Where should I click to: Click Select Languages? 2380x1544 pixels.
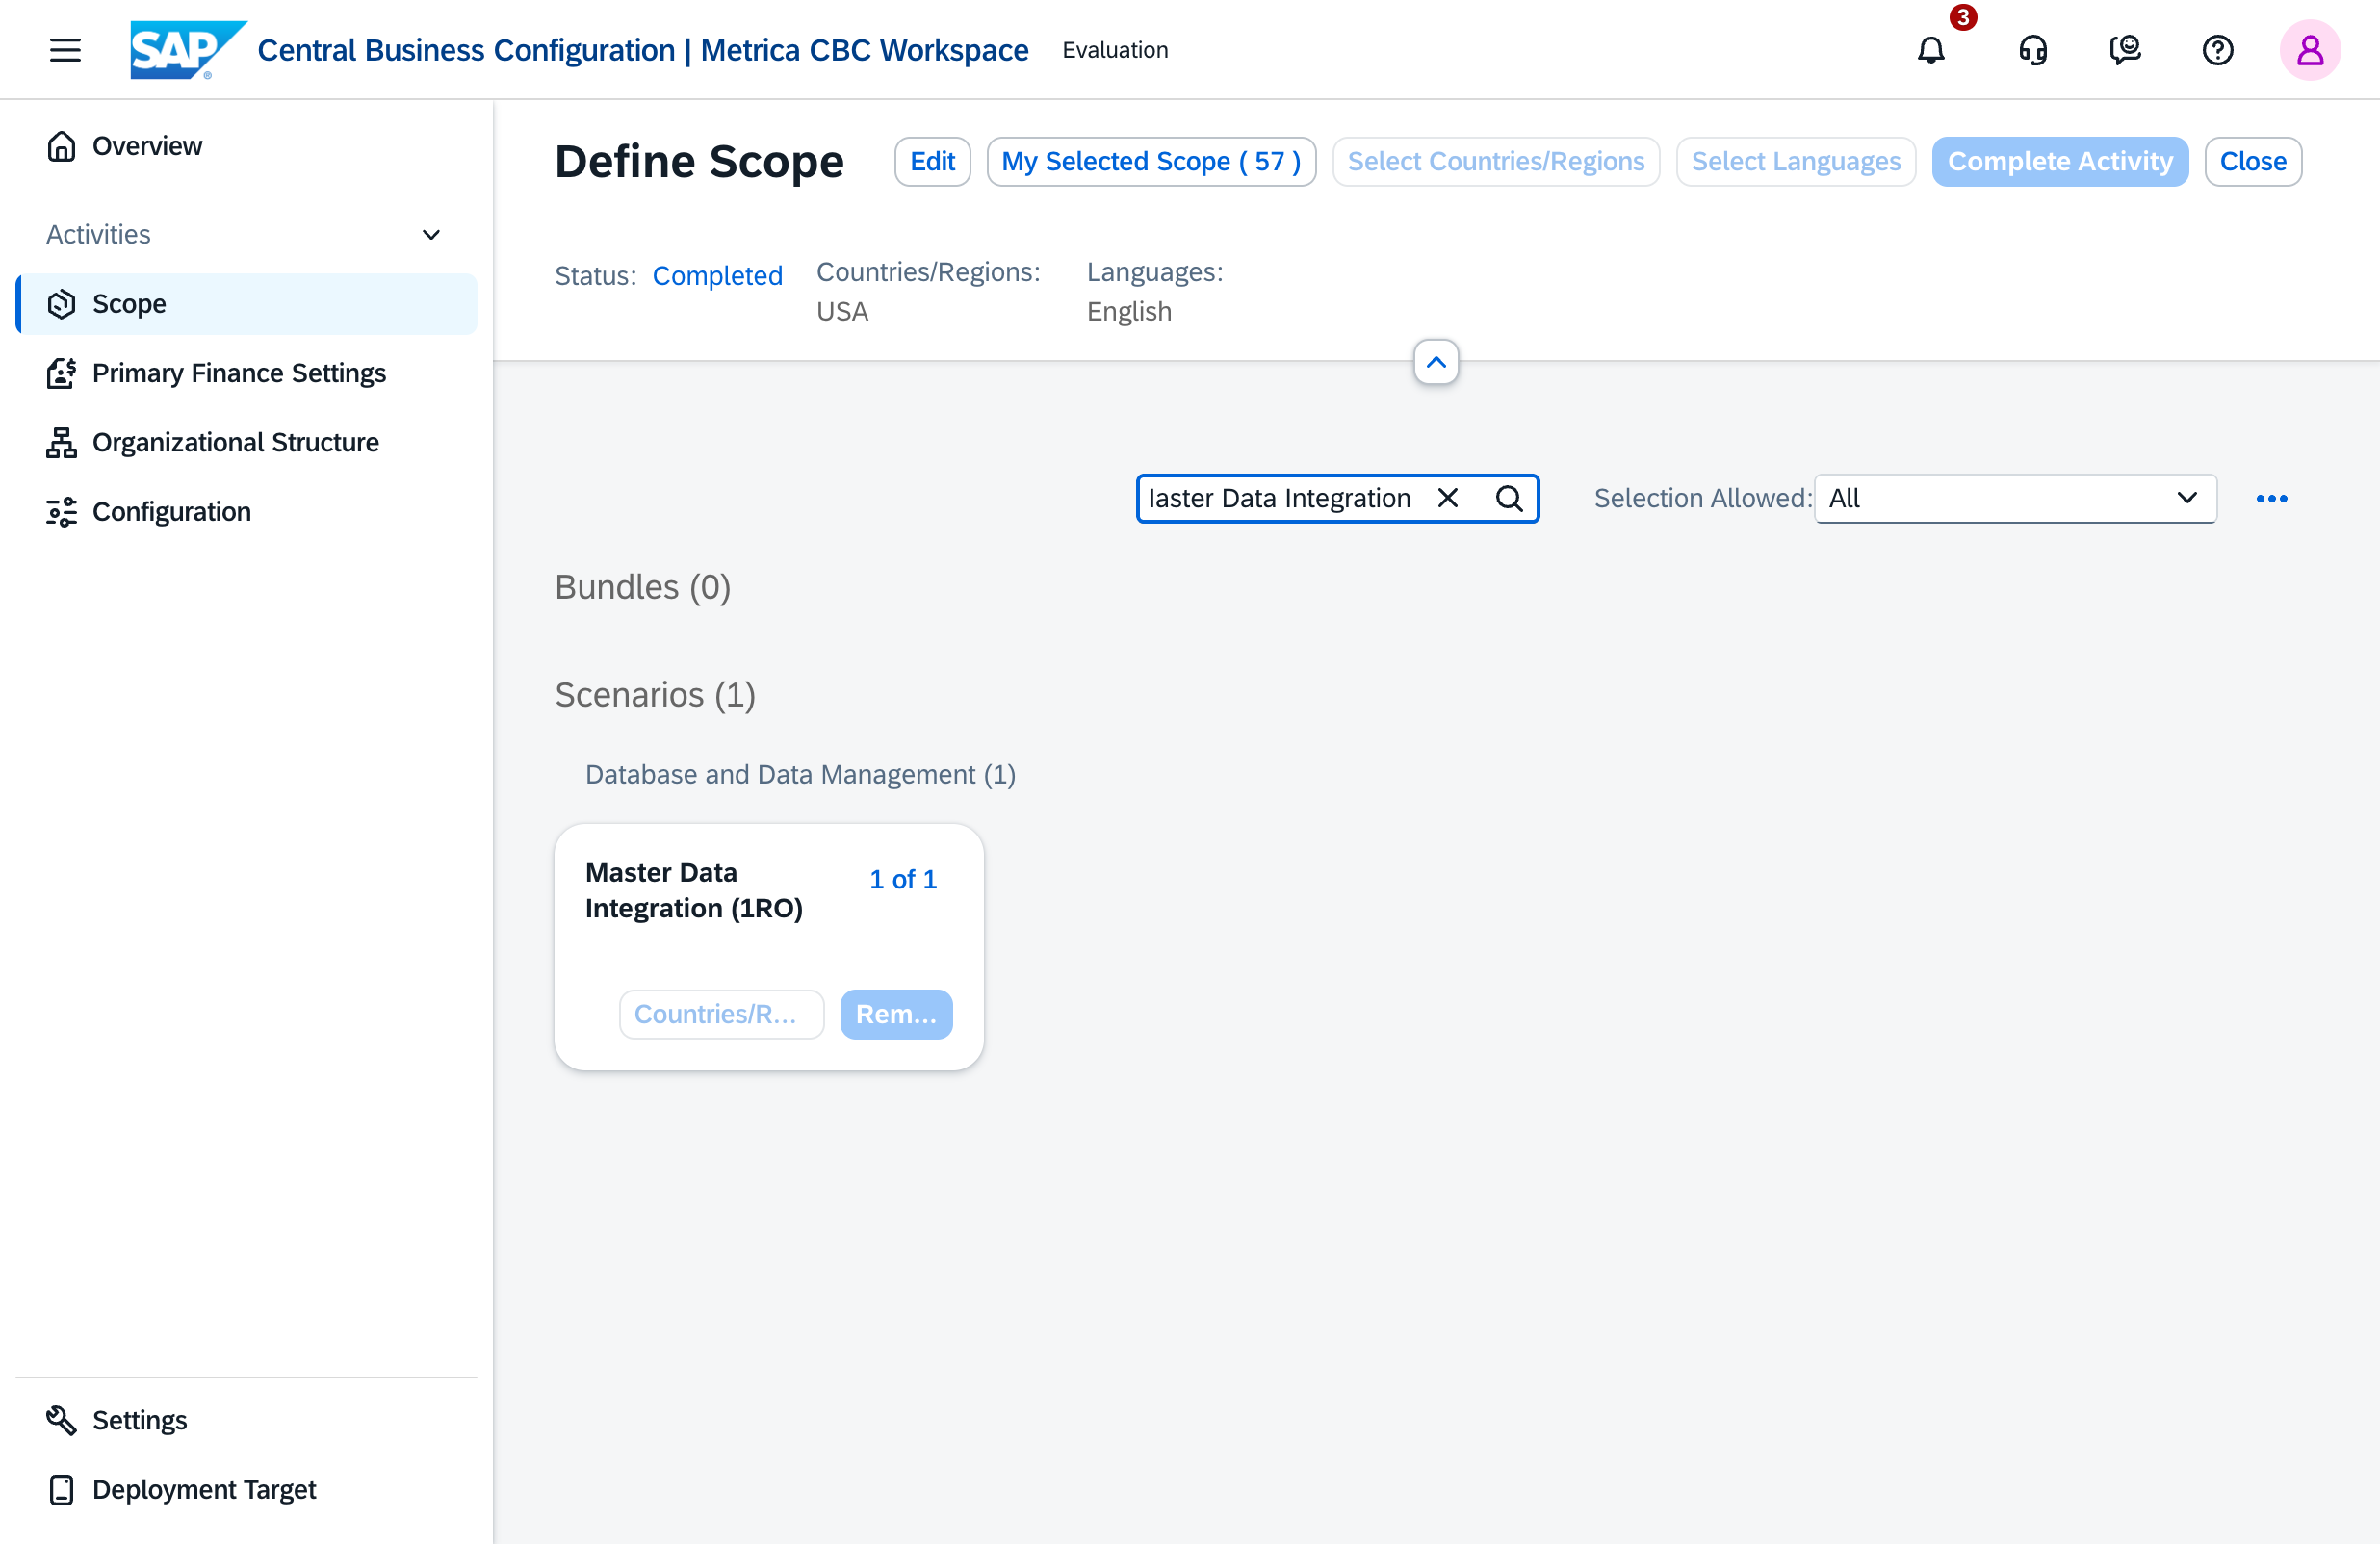pos(1795,162)
